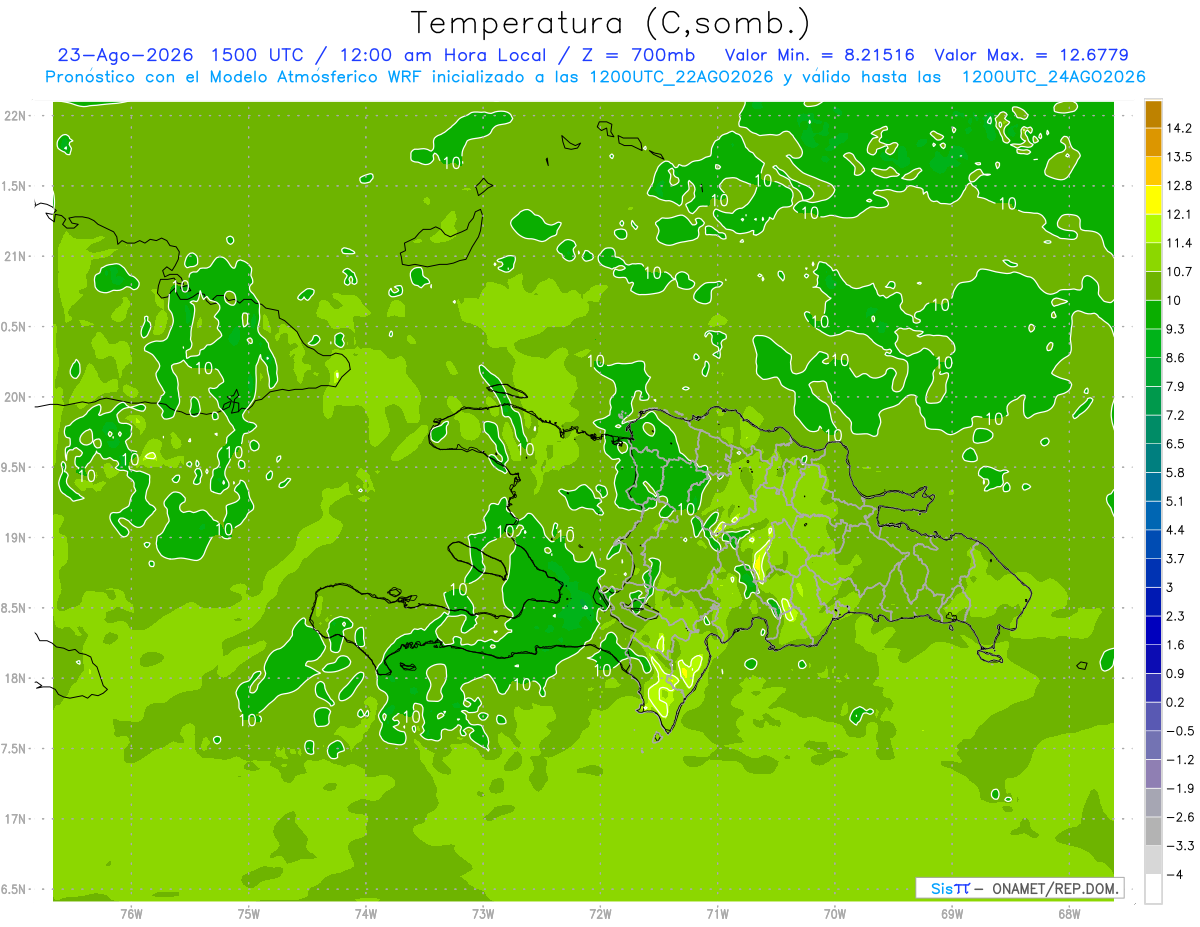This screenshot has width=1200, height=927.
Task: Select the "Valor Min. = 8.21516" readout
Action: (819, 55)
